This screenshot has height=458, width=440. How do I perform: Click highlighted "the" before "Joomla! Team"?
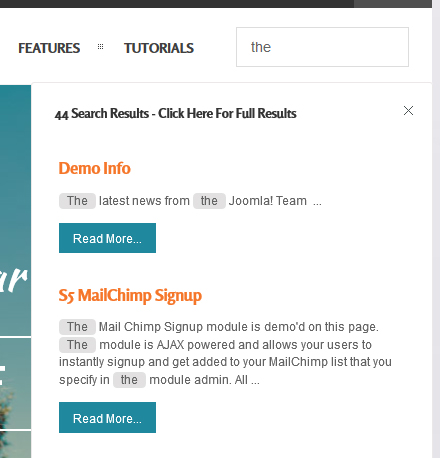pyautogui.click(x=209, y=201)
